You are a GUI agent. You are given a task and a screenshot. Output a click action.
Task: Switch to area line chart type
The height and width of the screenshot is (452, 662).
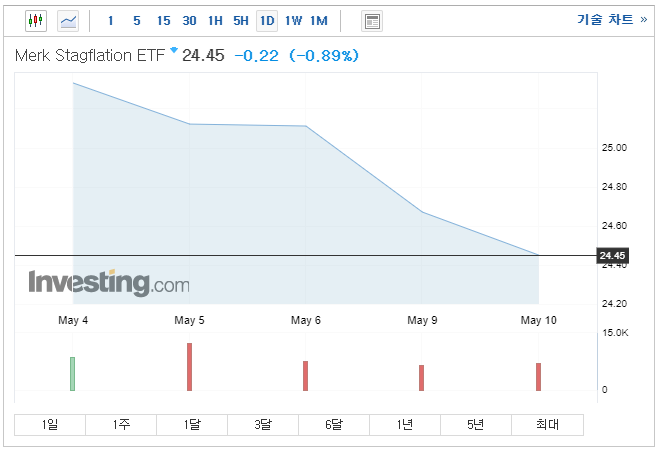[x=68, y=21]
